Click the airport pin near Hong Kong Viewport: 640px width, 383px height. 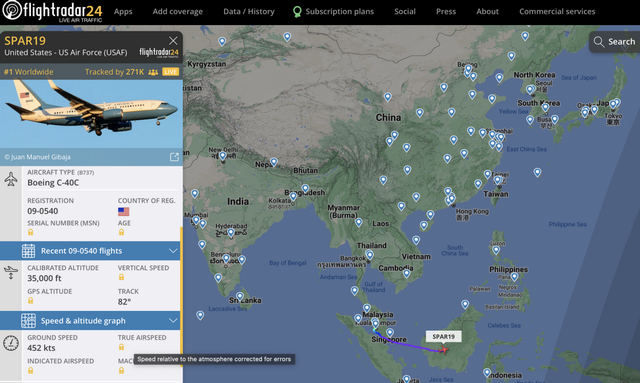pos(451,199)
